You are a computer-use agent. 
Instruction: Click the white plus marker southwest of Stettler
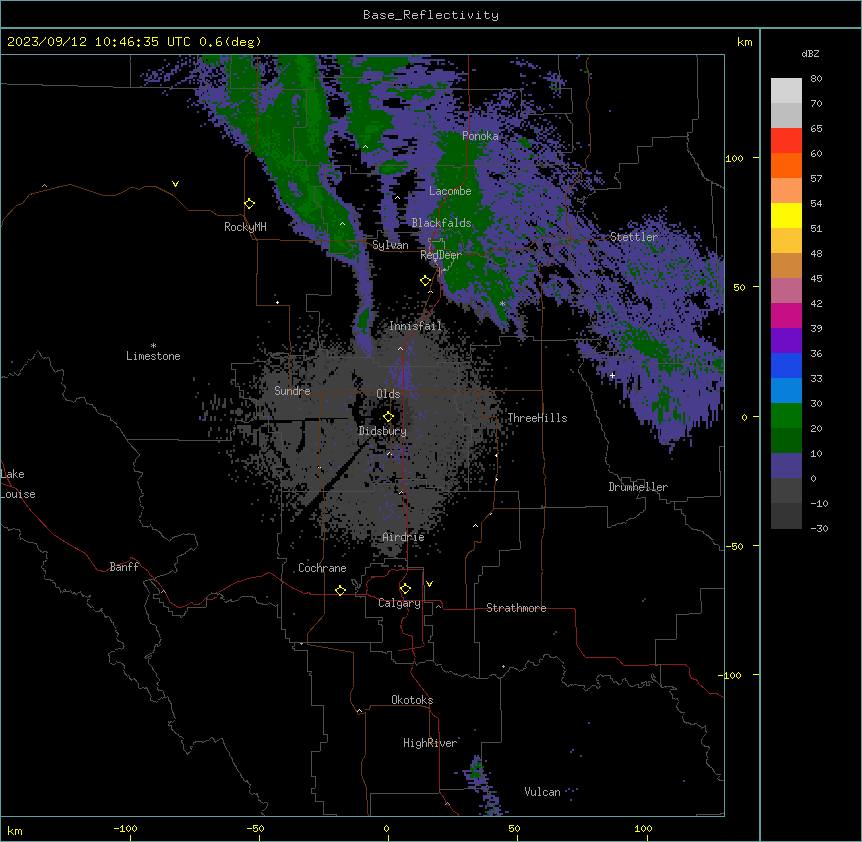612,375
